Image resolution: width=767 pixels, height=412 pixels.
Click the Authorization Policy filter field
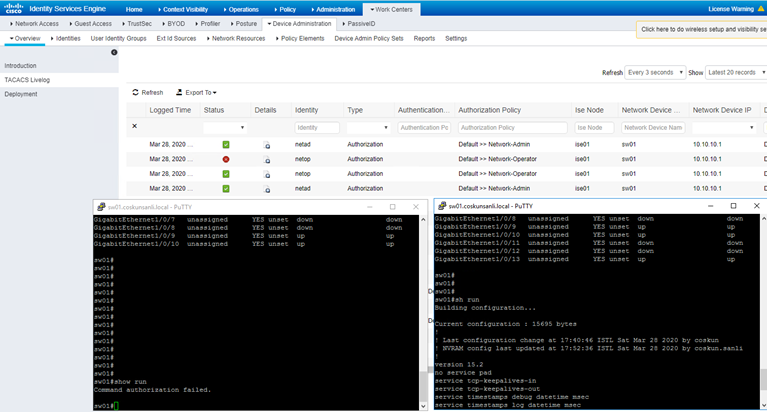(x=512, y=128)
